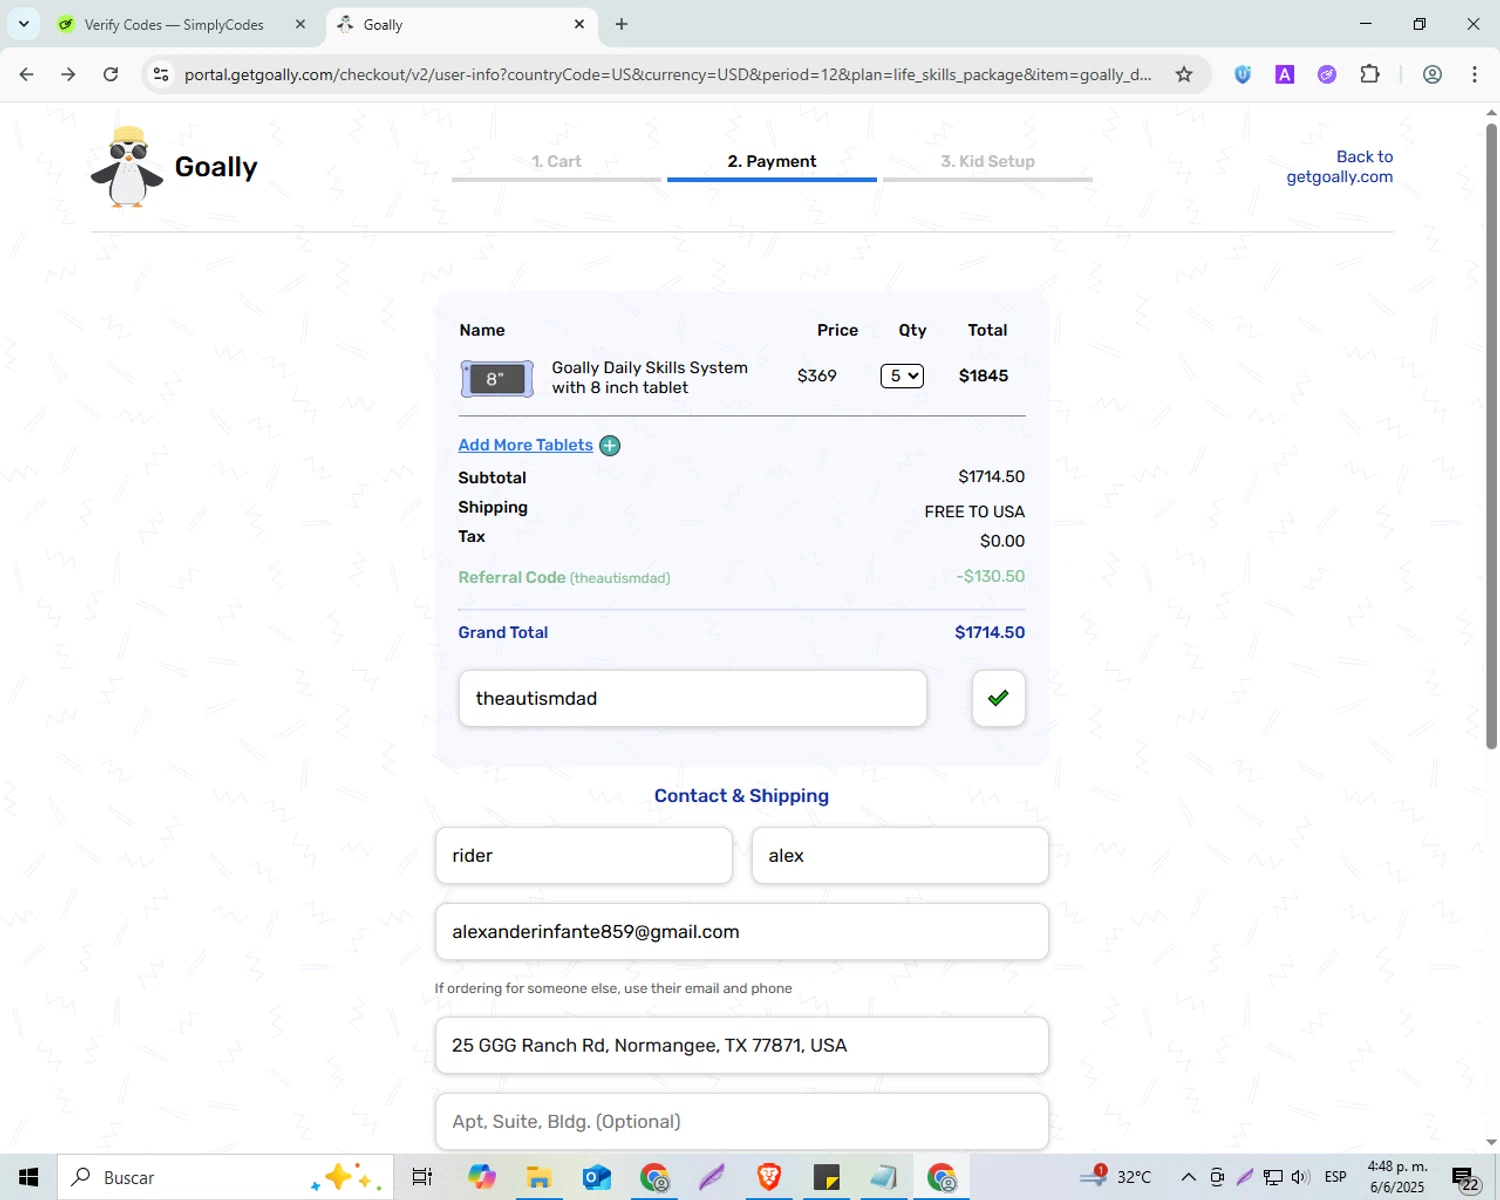Click the last name field containing alex
The height and width of the screenshot is (1200, 1500).
[x=900, y=856]
